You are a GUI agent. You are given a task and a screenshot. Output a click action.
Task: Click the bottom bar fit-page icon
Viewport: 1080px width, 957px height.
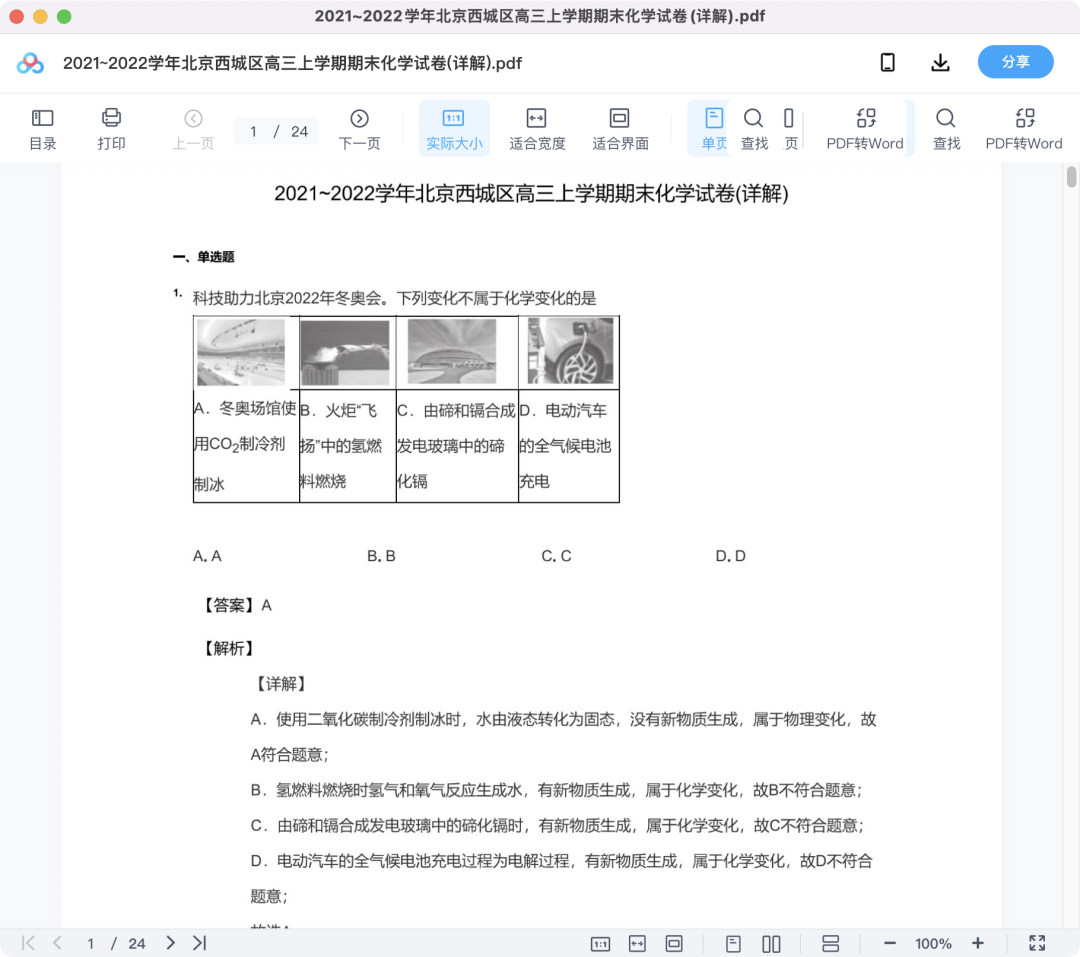(674, 943)
